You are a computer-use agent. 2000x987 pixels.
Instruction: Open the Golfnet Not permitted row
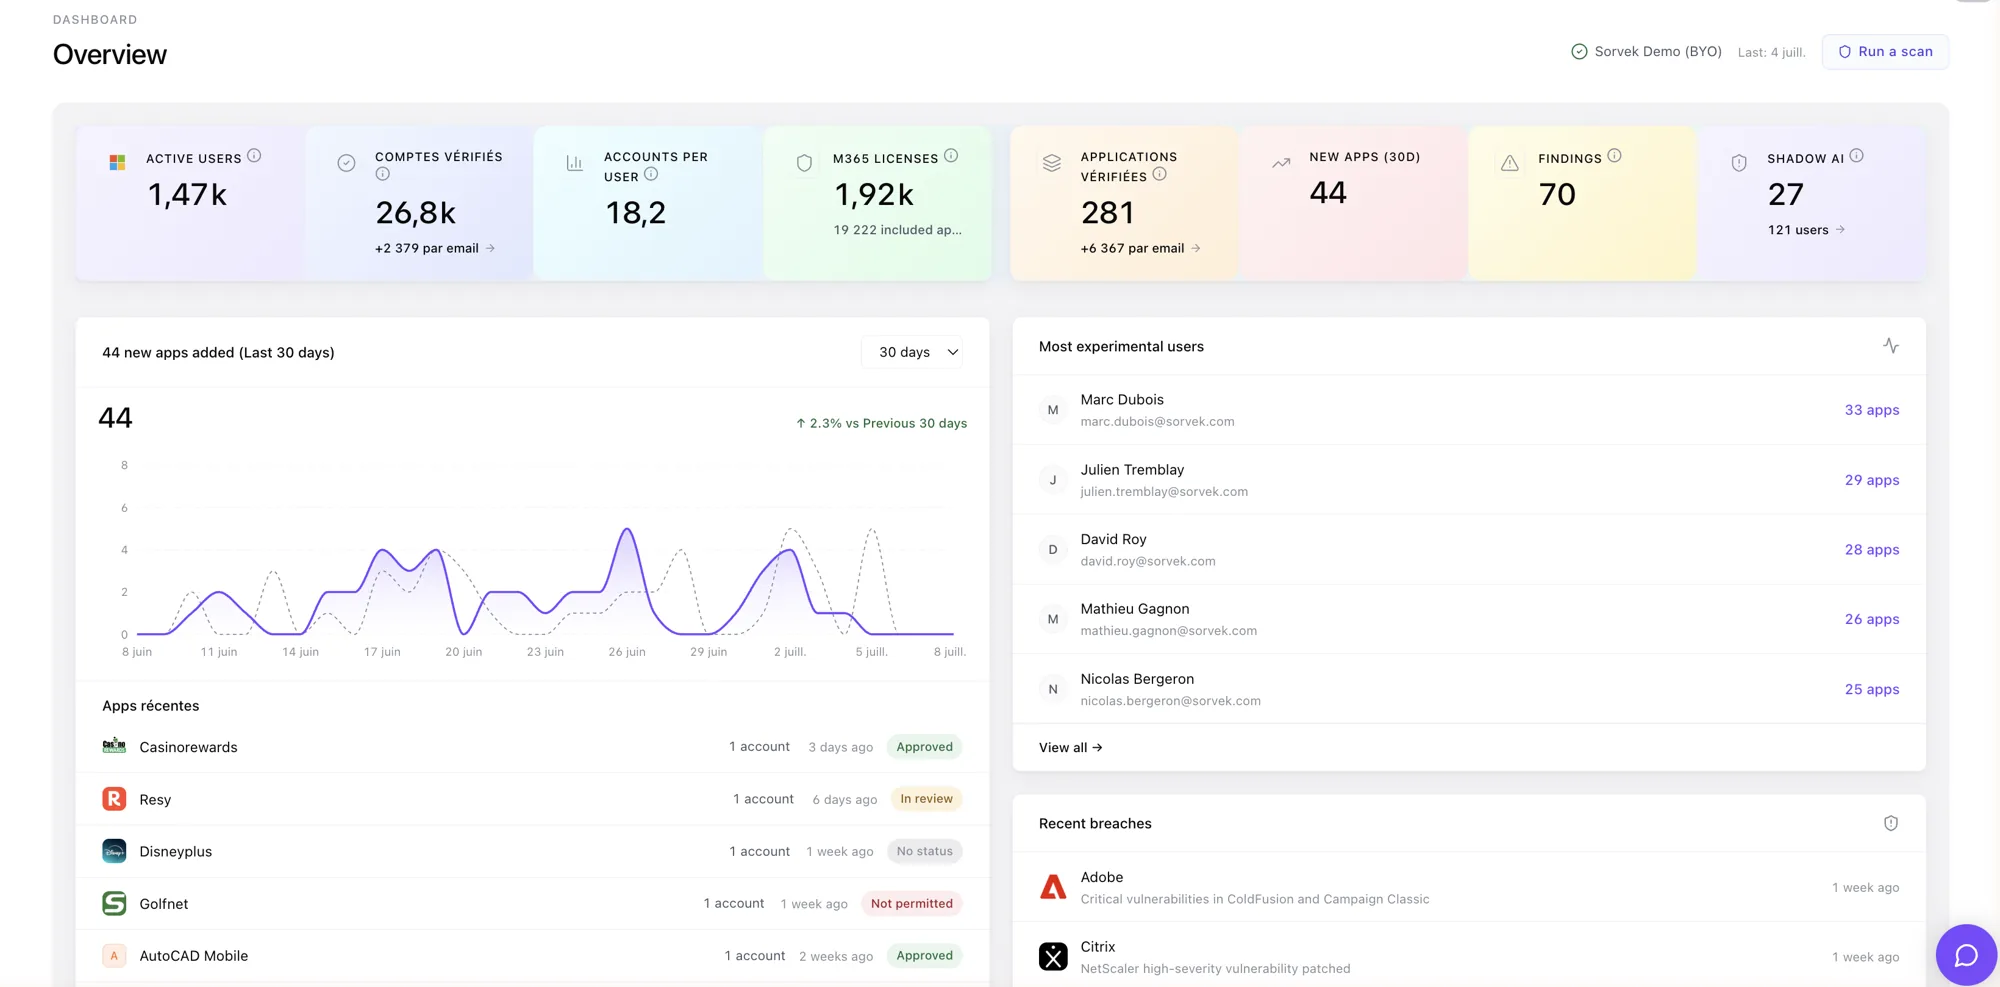point(532,904)
